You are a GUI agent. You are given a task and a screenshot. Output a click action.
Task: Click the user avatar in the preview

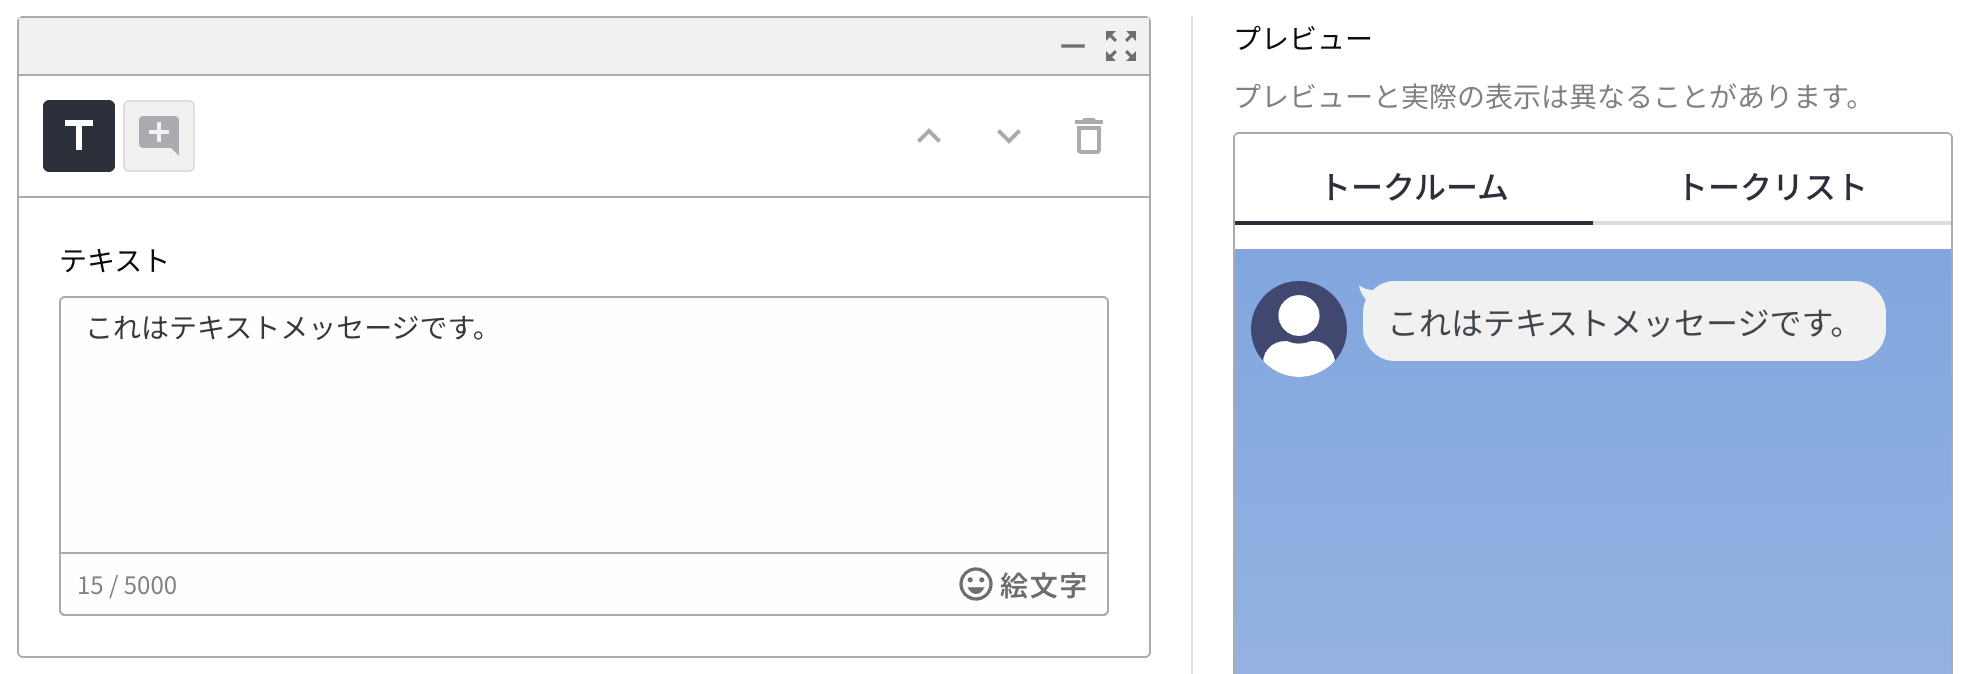pos(1298,328)
